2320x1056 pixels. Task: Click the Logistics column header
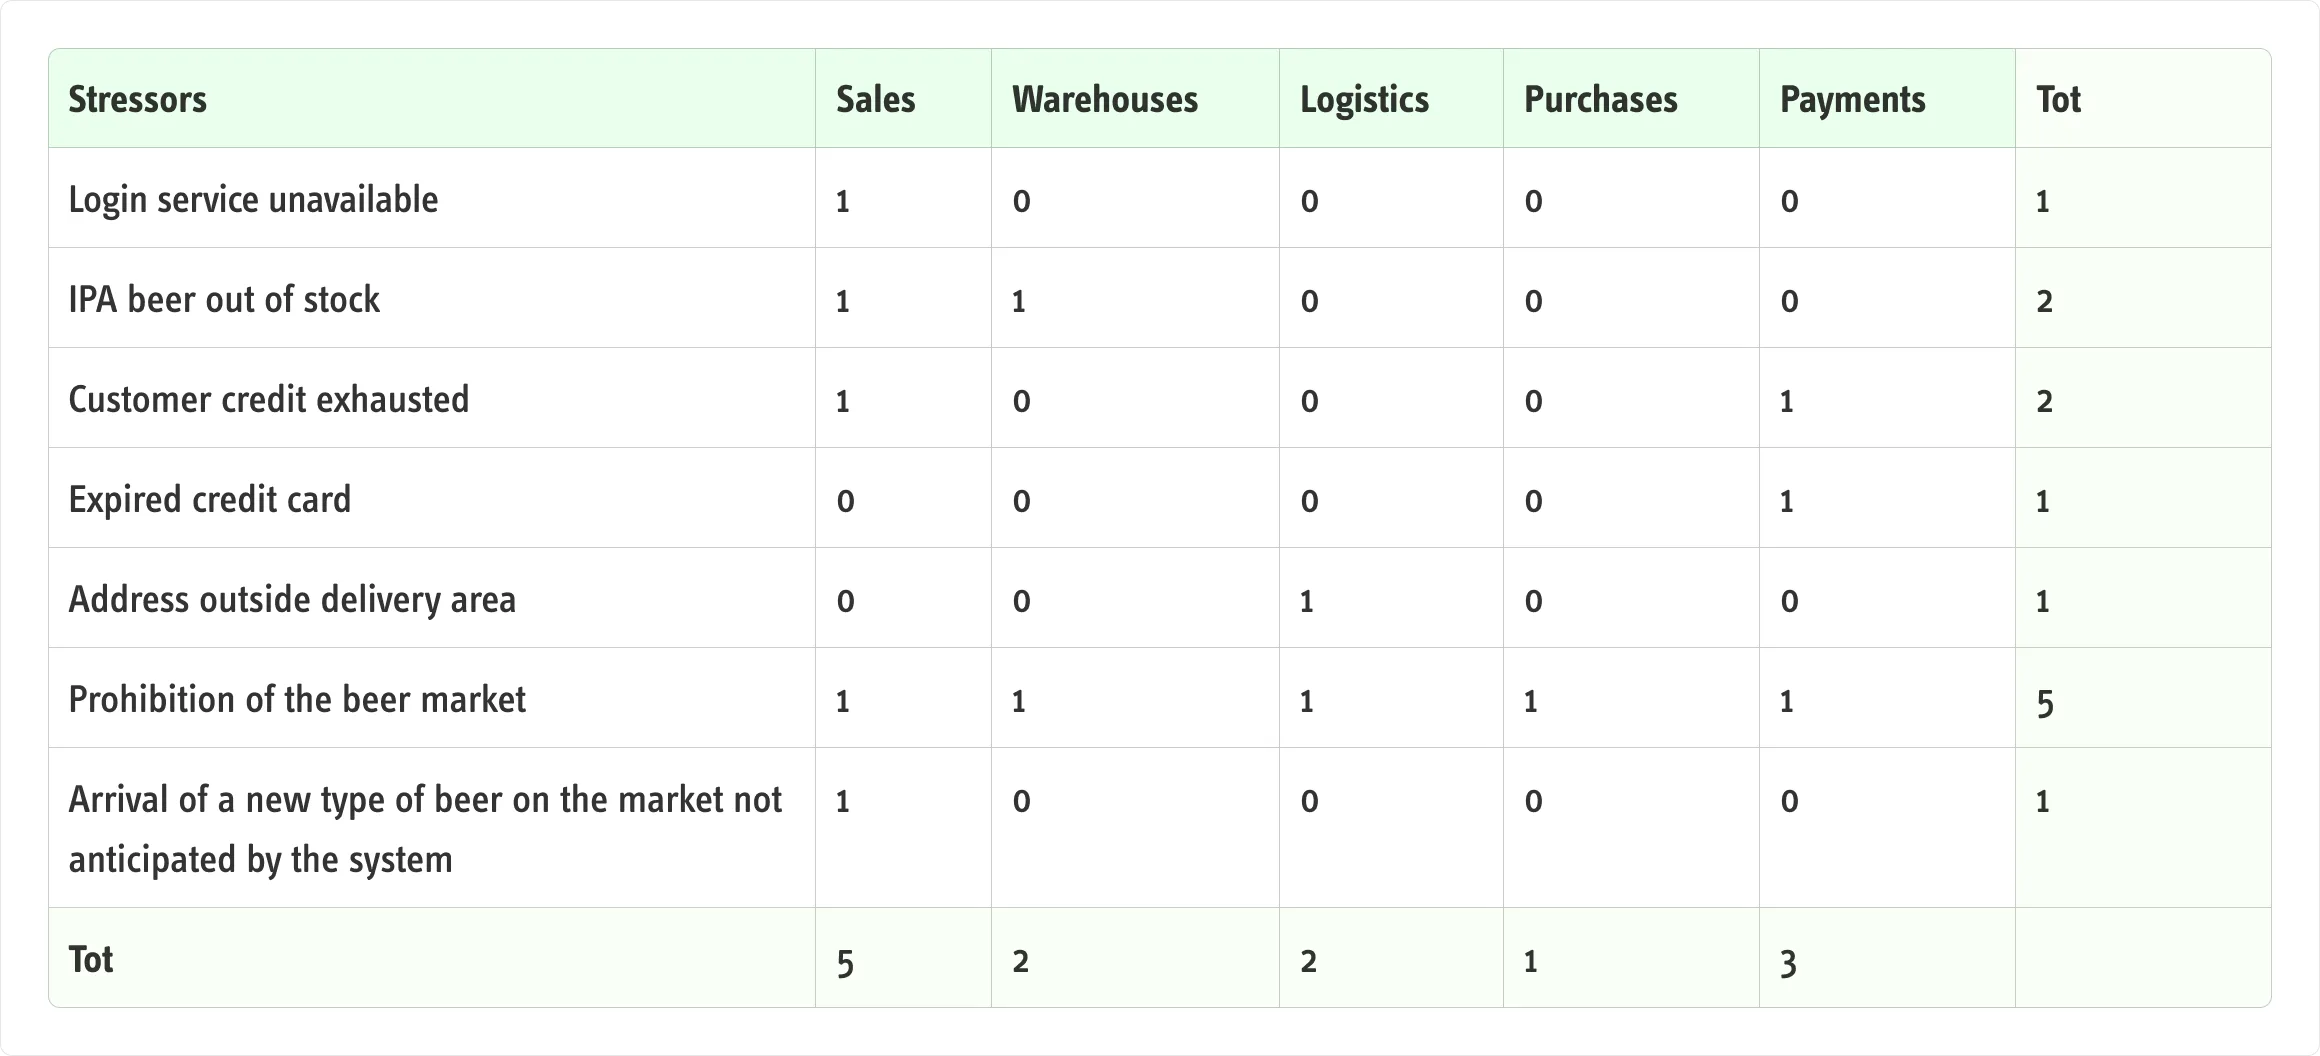[1364, 99]
